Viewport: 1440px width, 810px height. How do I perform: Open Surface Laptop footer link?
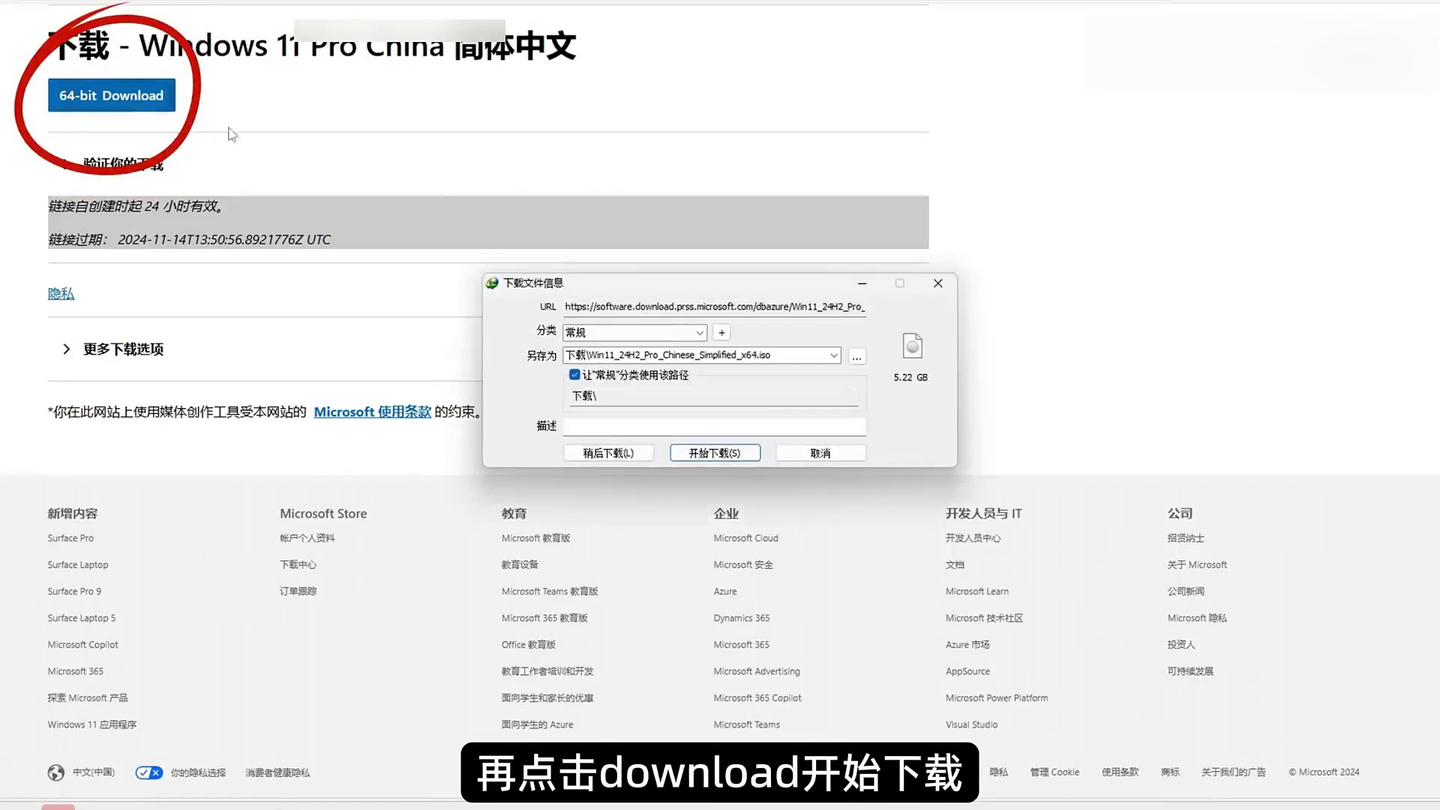(78, 565)
